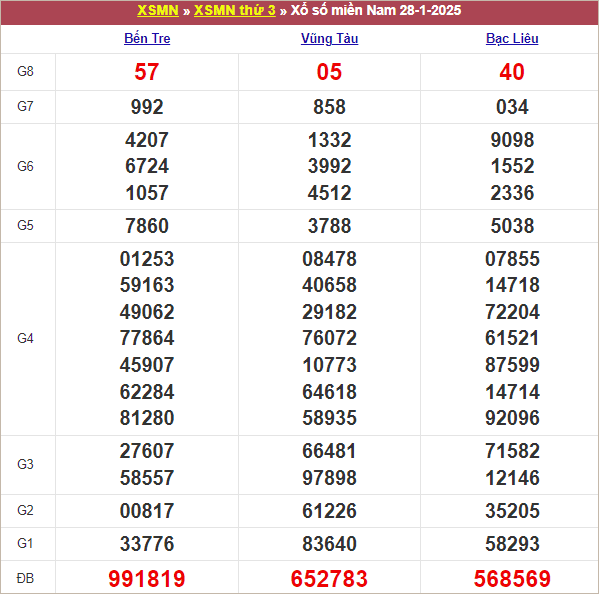Select the G3 row label
599x594 pixels.
point(25,464)
